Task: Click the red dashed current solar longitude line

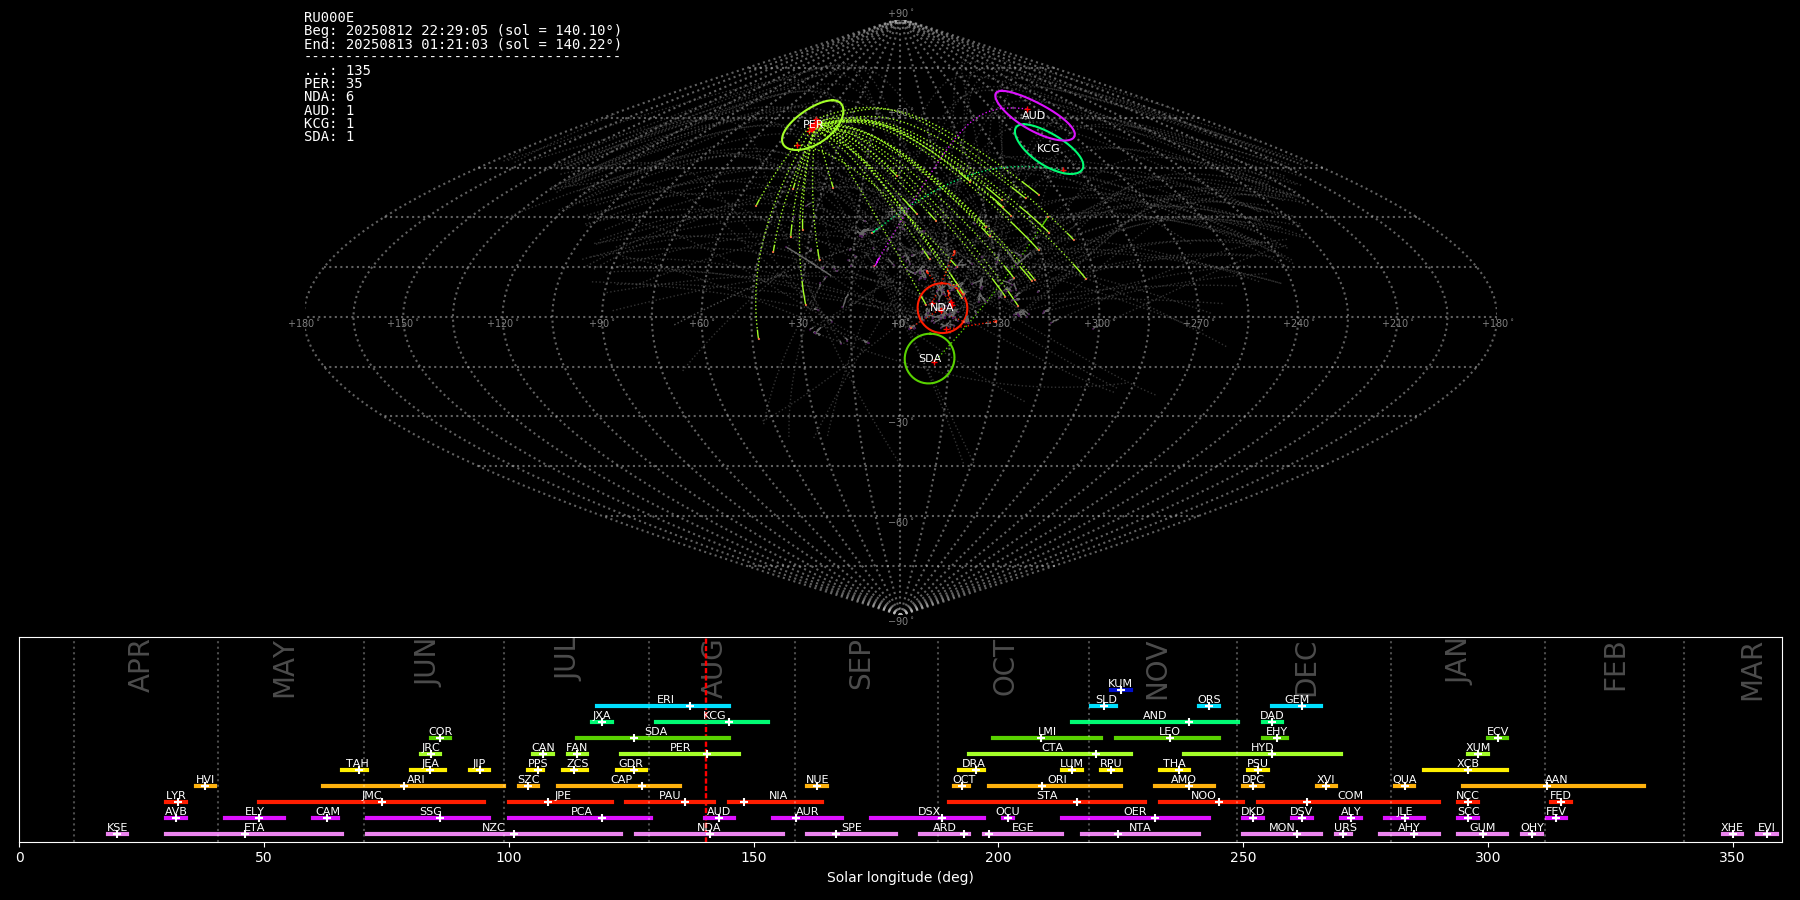Action: tap(706, 739)
